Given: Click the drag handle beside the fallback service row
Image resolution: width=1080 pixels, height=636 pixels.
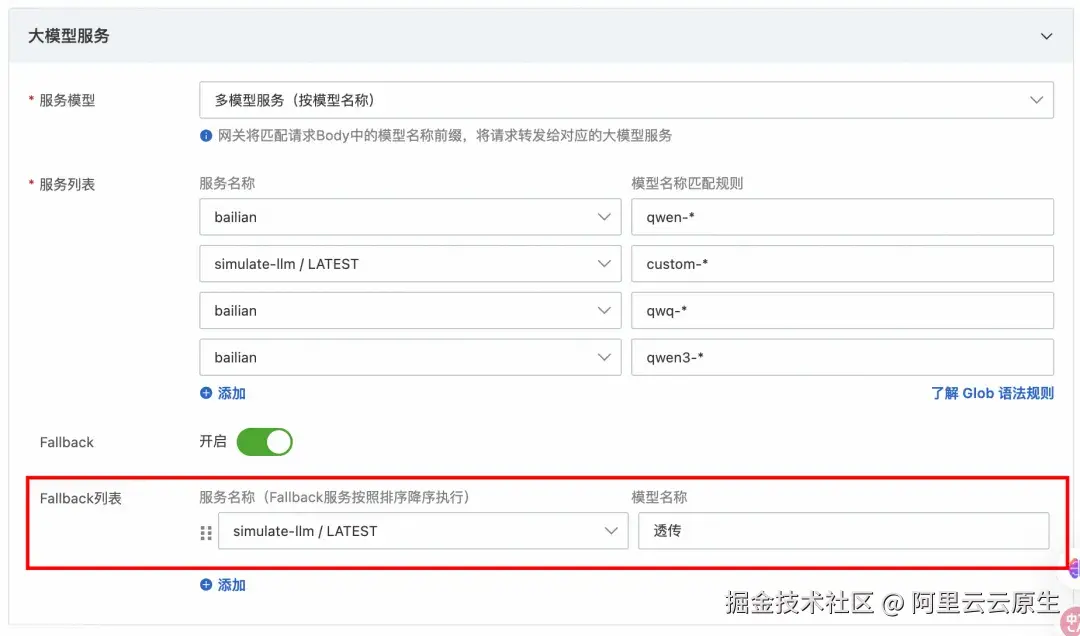Looking at the screenshot, I should click(206, 532).
